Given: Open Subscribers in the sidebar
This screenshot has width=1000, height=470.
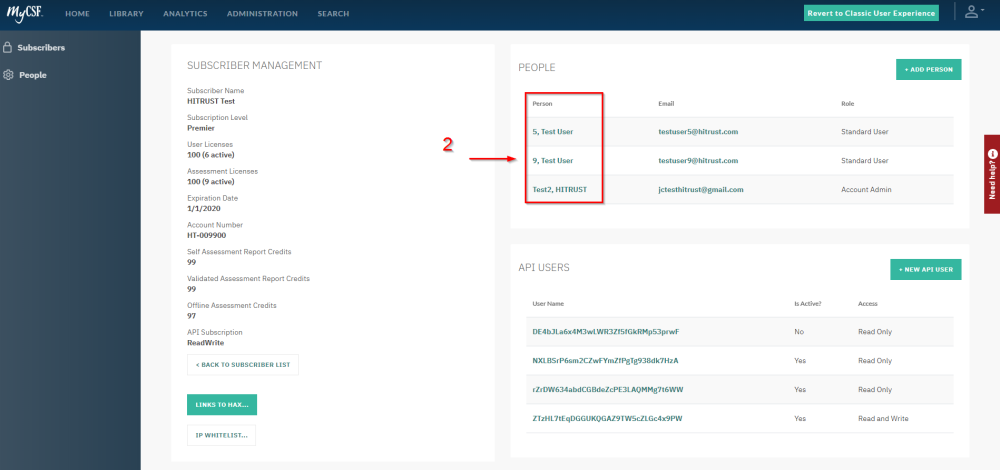Looking at the screenshot, I should click(x=41, y=48).
